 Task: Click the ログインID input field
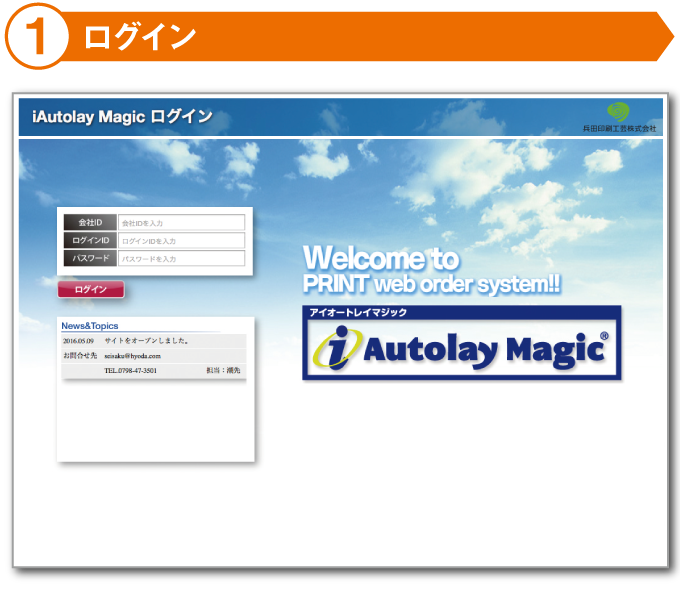[x=181, y=240]
